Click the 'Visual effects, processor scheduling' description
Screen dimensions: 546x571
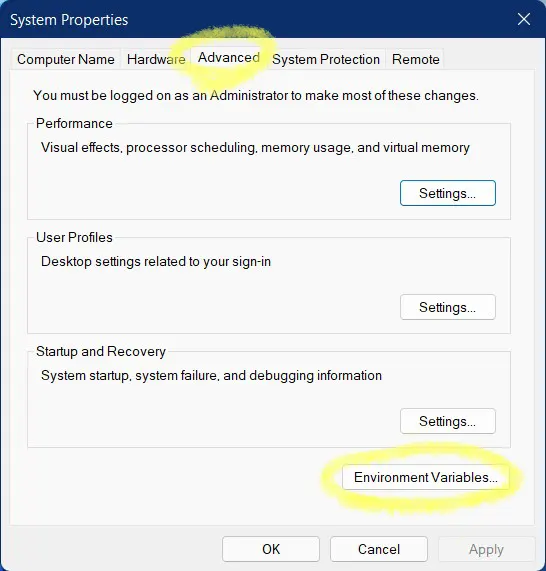(255, 148)
